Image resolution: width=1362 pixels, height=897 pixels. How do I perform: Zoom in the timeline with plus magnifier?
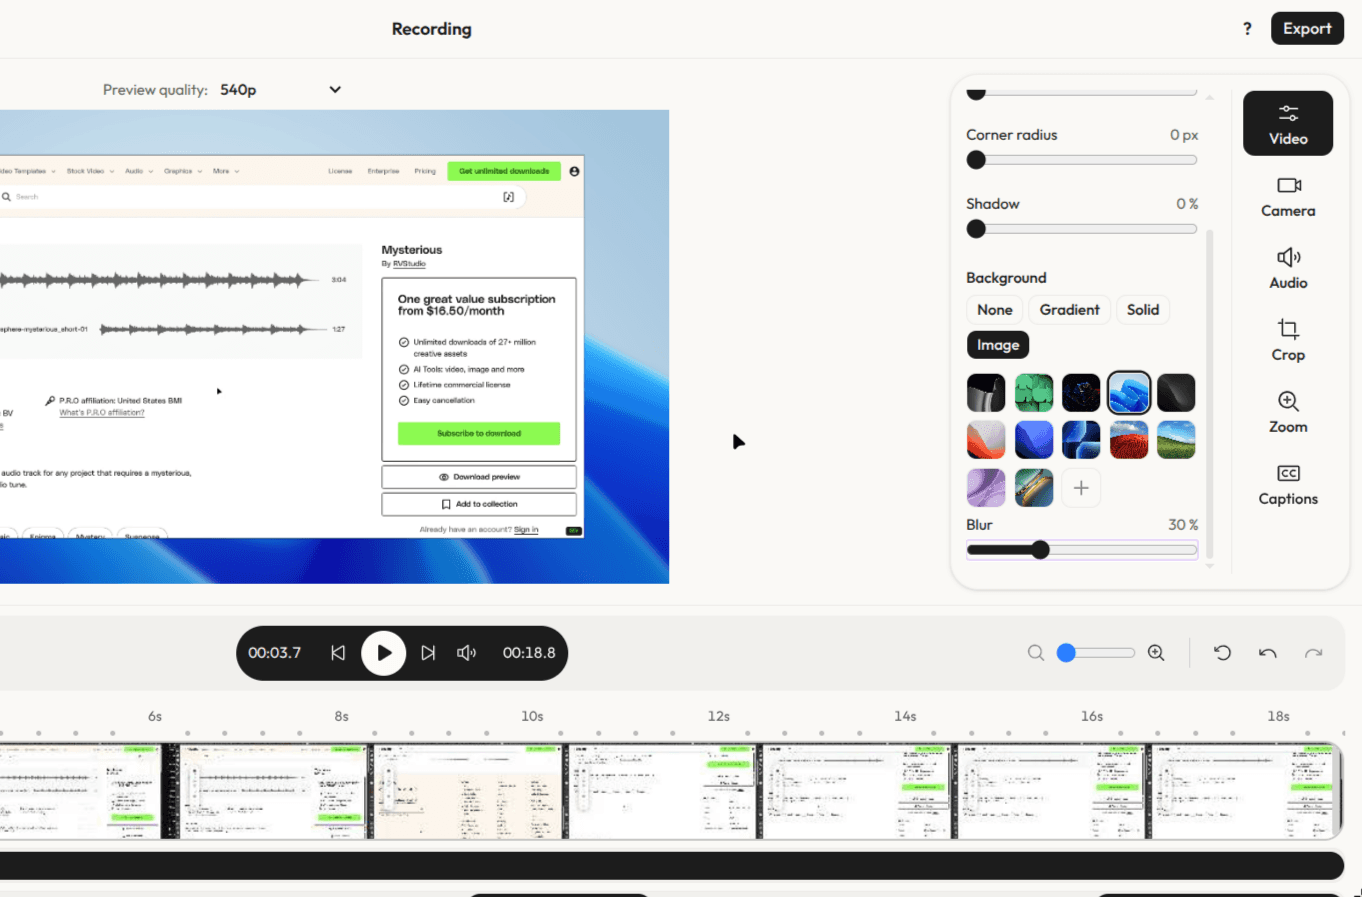1156,653
